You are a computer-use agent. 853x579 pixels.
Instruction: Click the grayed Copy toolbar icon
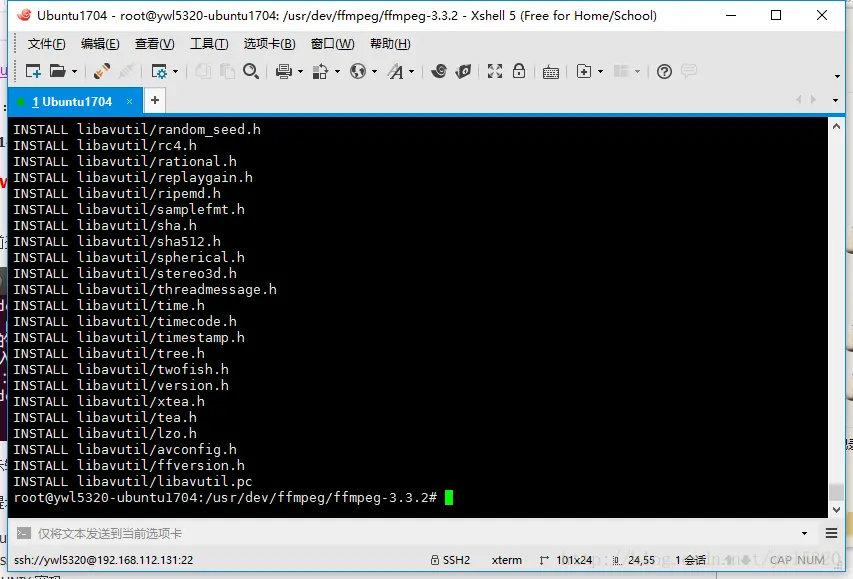coord(203,71)
